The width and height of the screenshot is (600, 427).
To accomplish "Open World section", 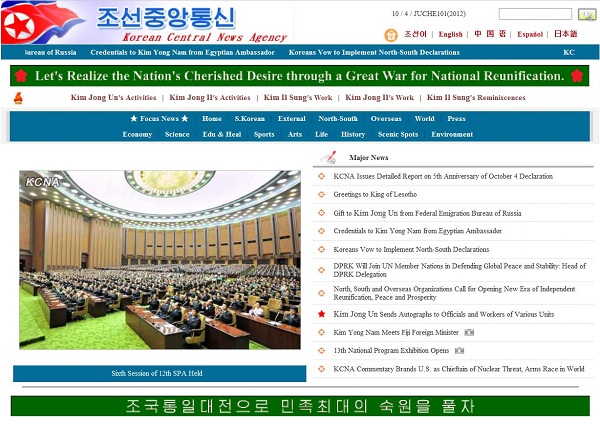I will (424, 119).
